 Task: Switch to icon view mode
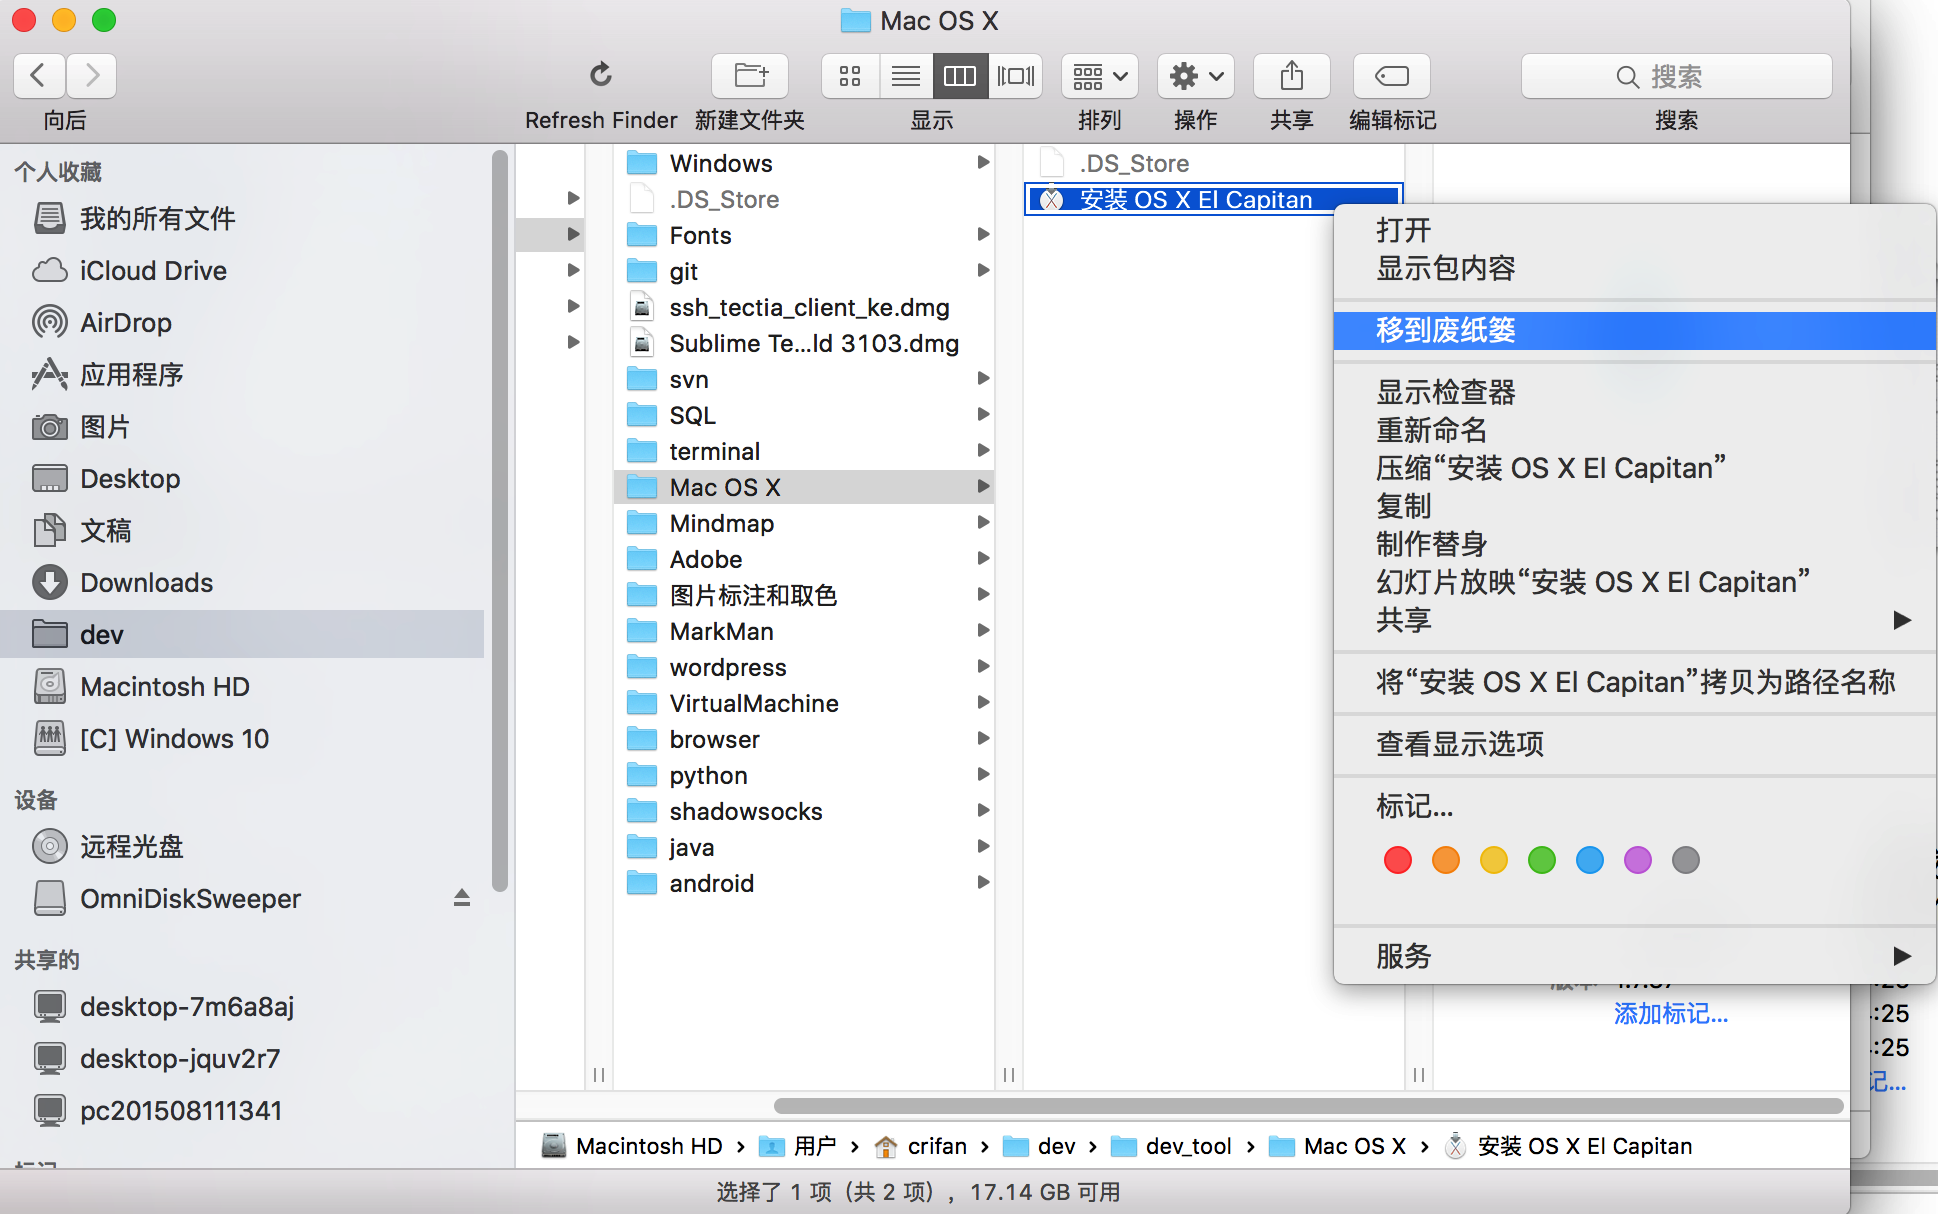[x=850, y=76]
